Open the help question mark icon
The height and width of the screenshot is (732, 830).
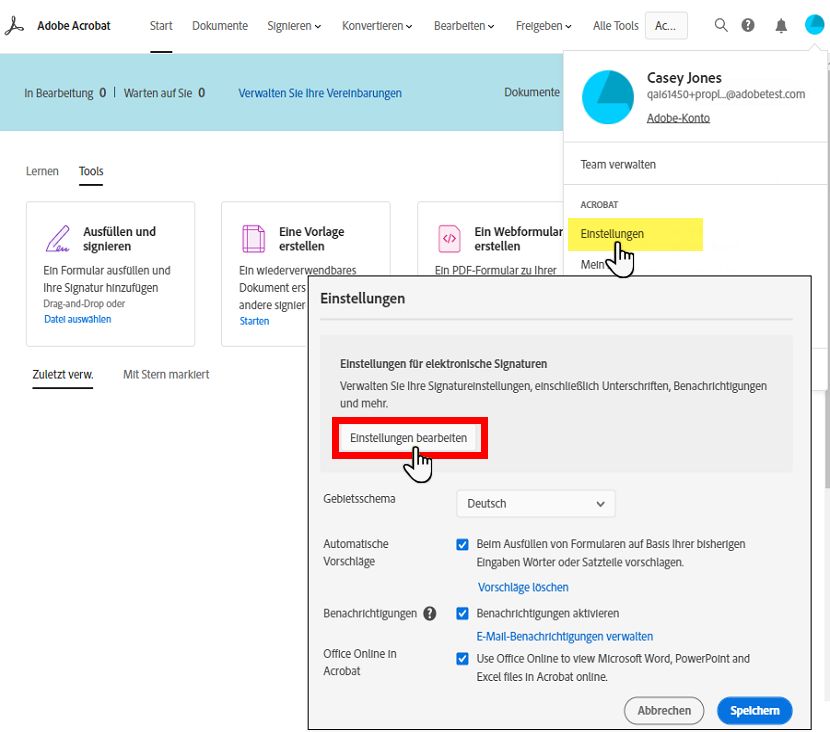point(747,25)
